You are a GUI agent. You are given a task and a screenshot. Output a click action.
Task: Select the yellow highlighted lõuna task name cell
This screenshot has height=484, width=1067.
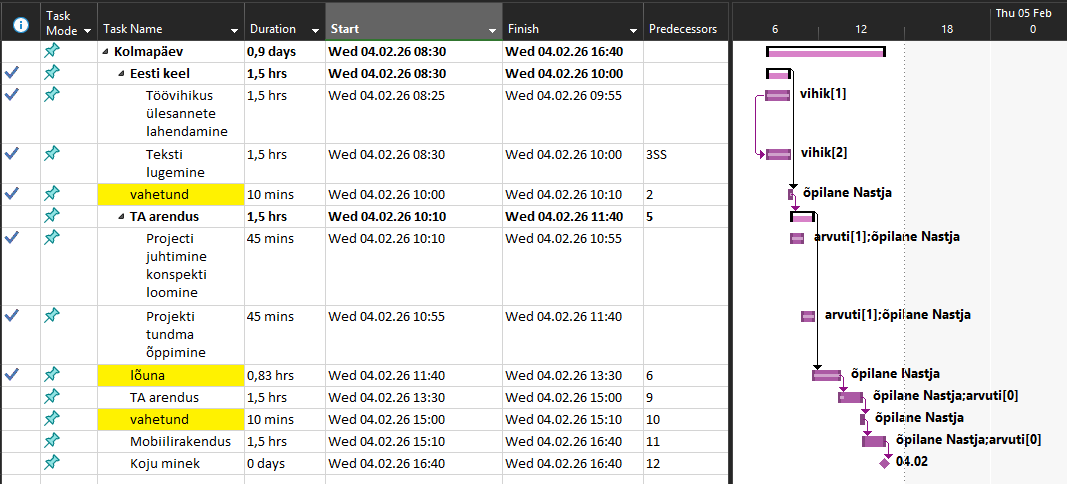170,375
